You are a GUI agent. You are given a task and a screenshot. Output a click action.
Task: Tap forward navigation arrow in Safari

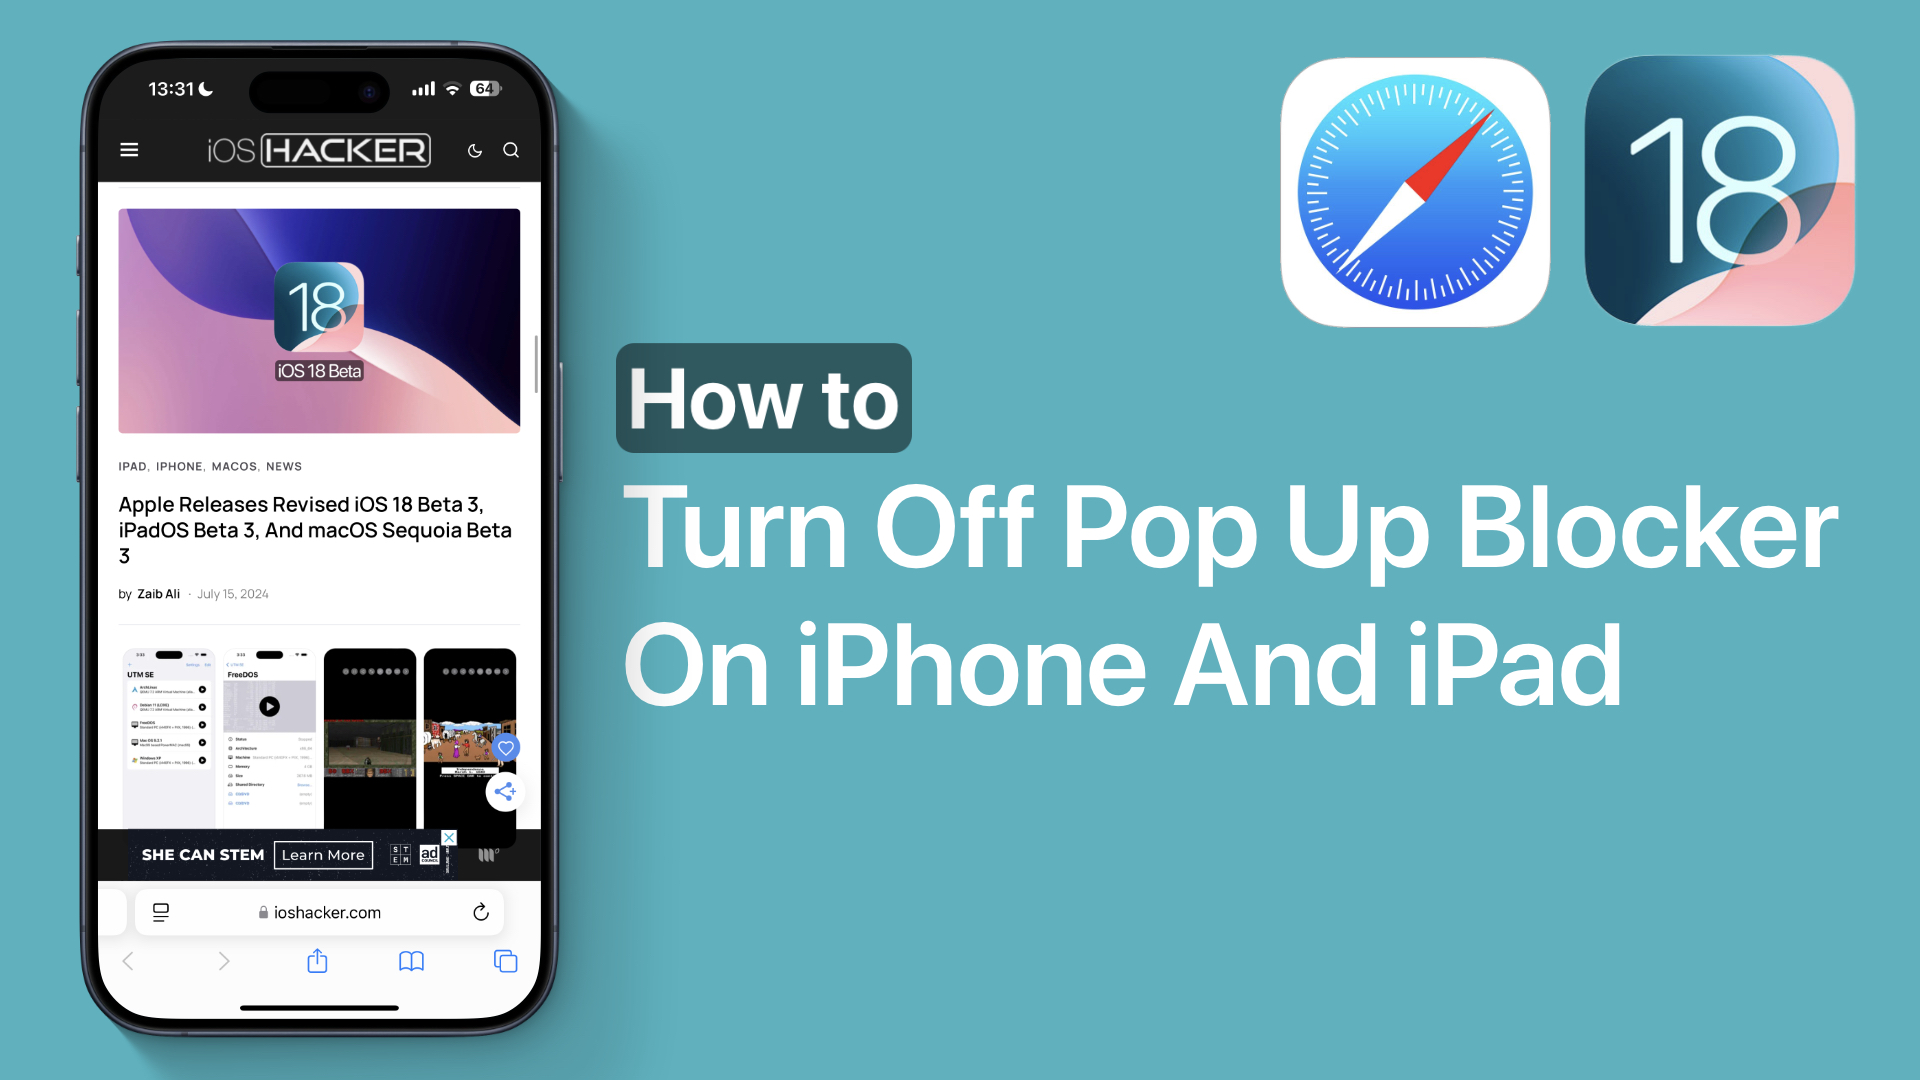click(224, 960)
